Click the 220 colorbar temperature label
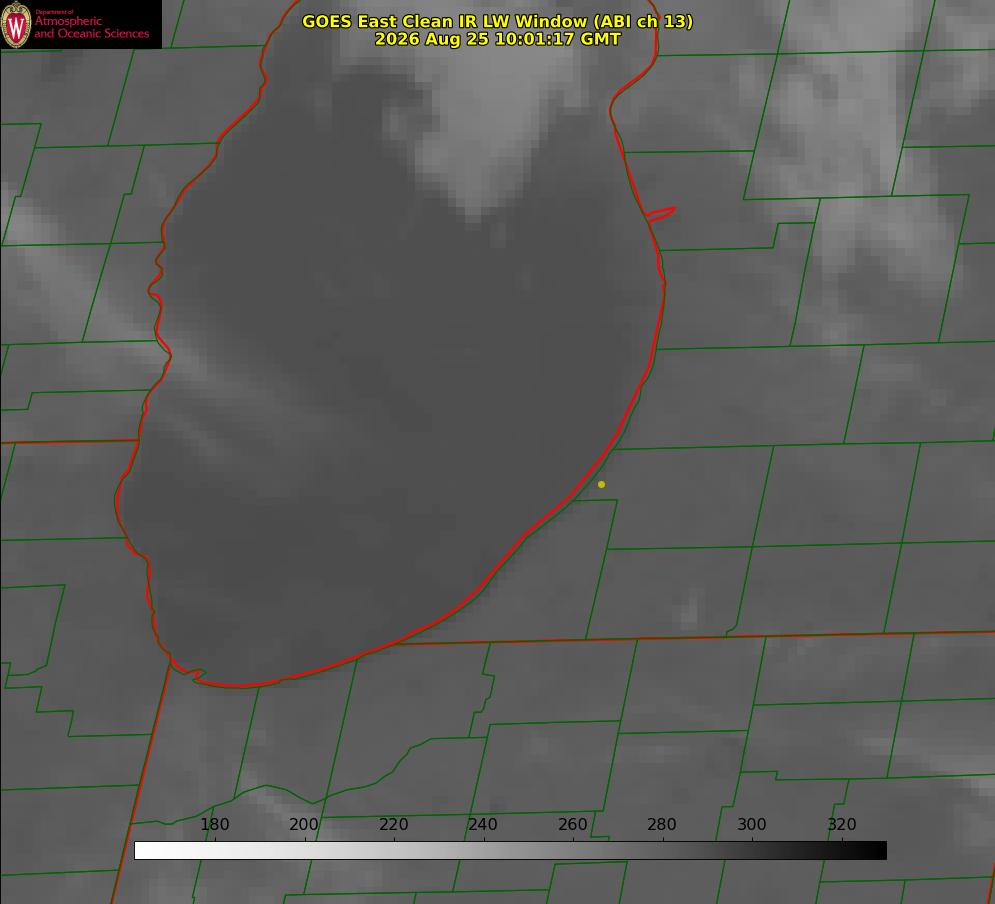 393,824
